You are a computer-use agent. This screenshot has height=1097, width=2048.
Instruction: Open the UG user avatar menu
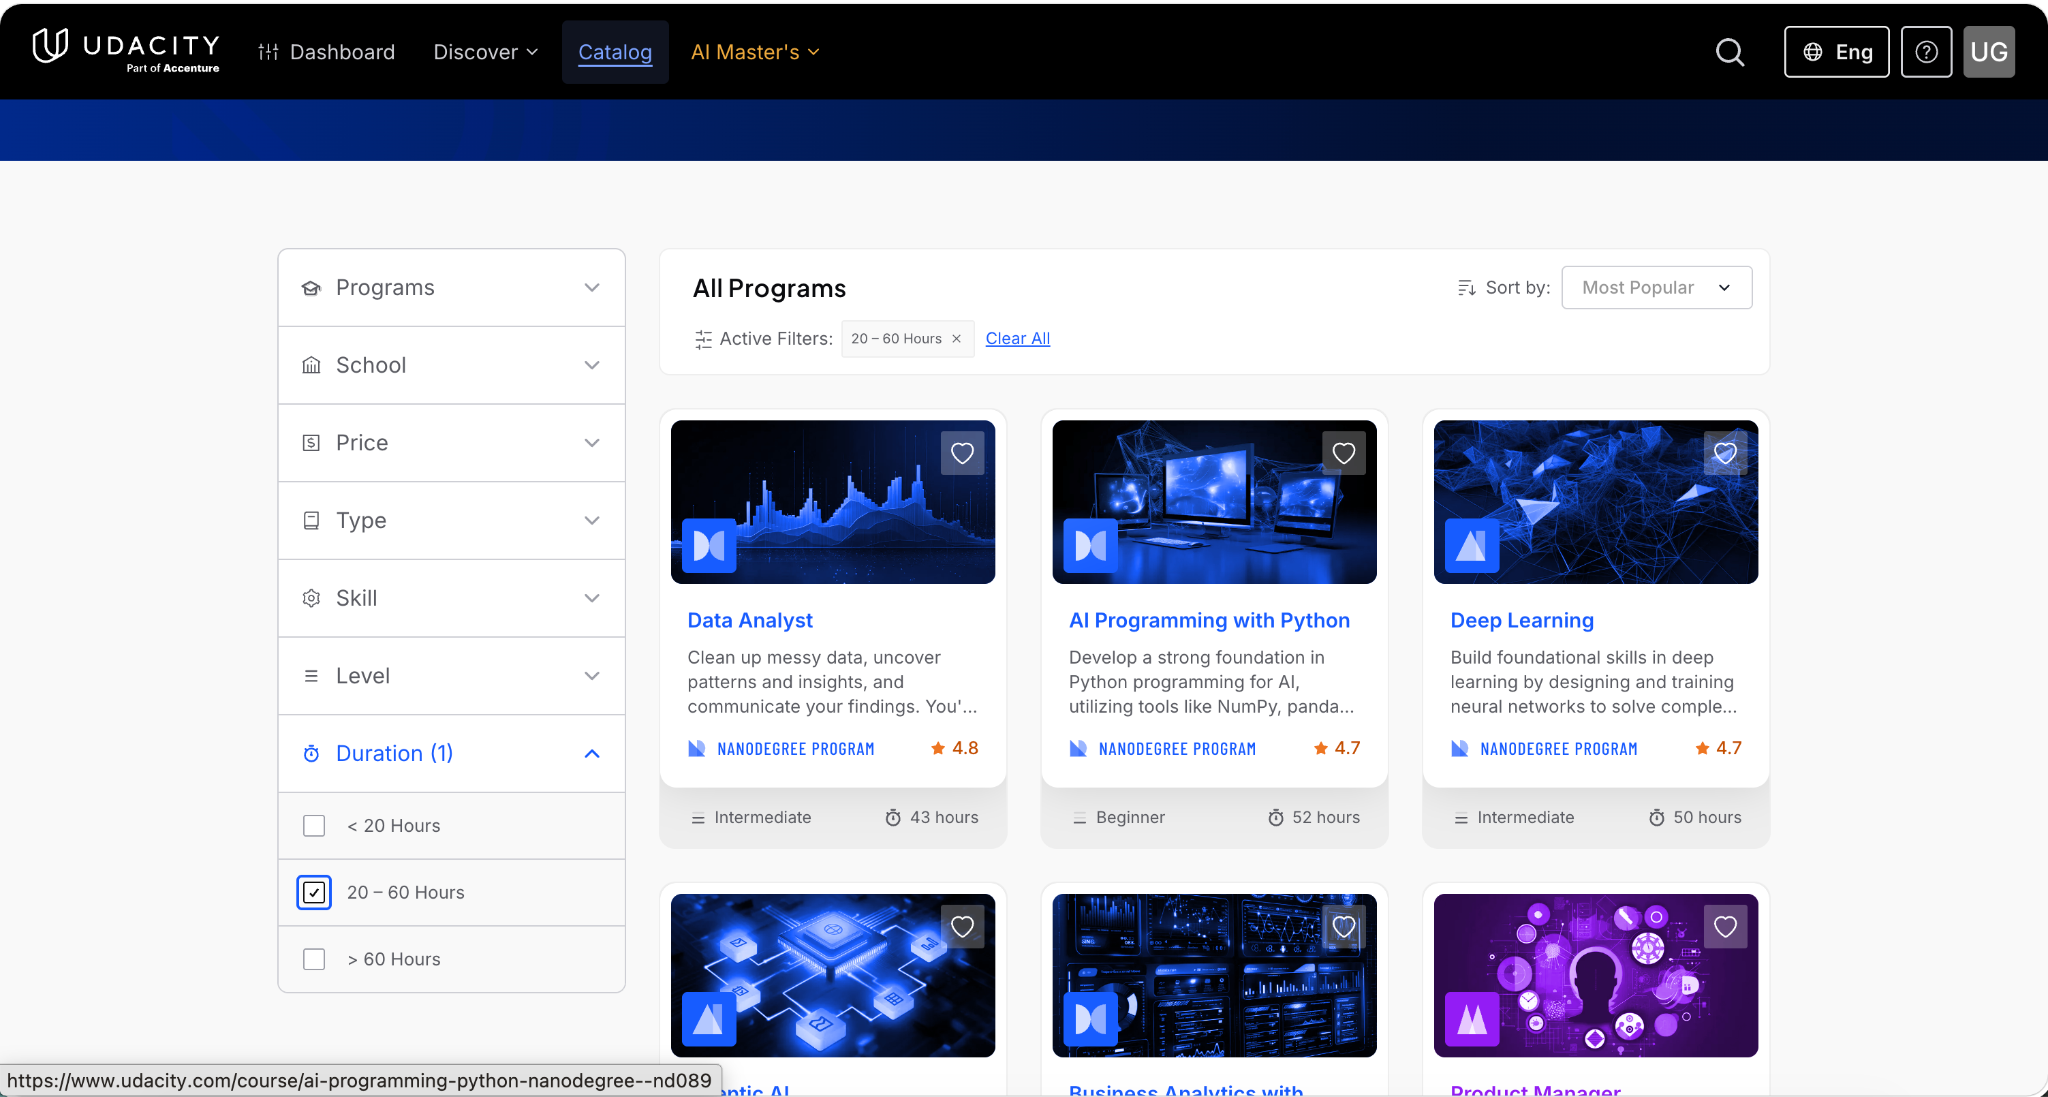click(x=1989, y=52)
